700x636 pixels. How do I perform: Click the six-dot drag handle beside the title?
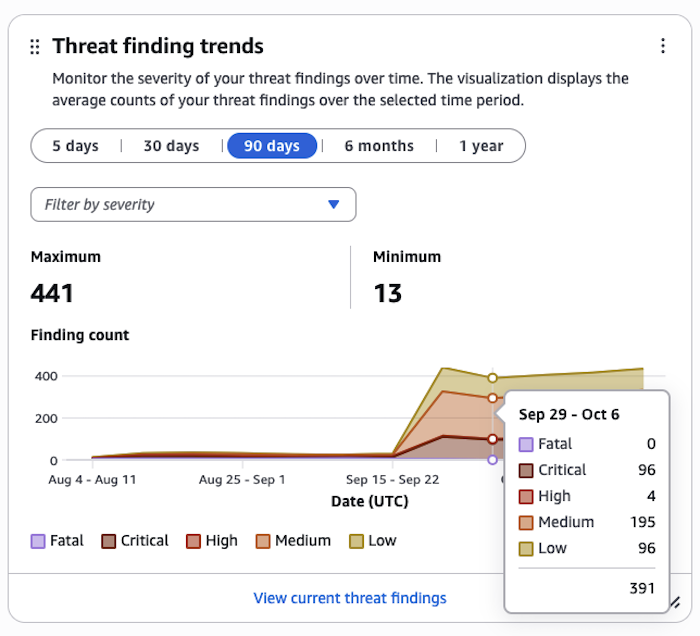tap(35, 47)
